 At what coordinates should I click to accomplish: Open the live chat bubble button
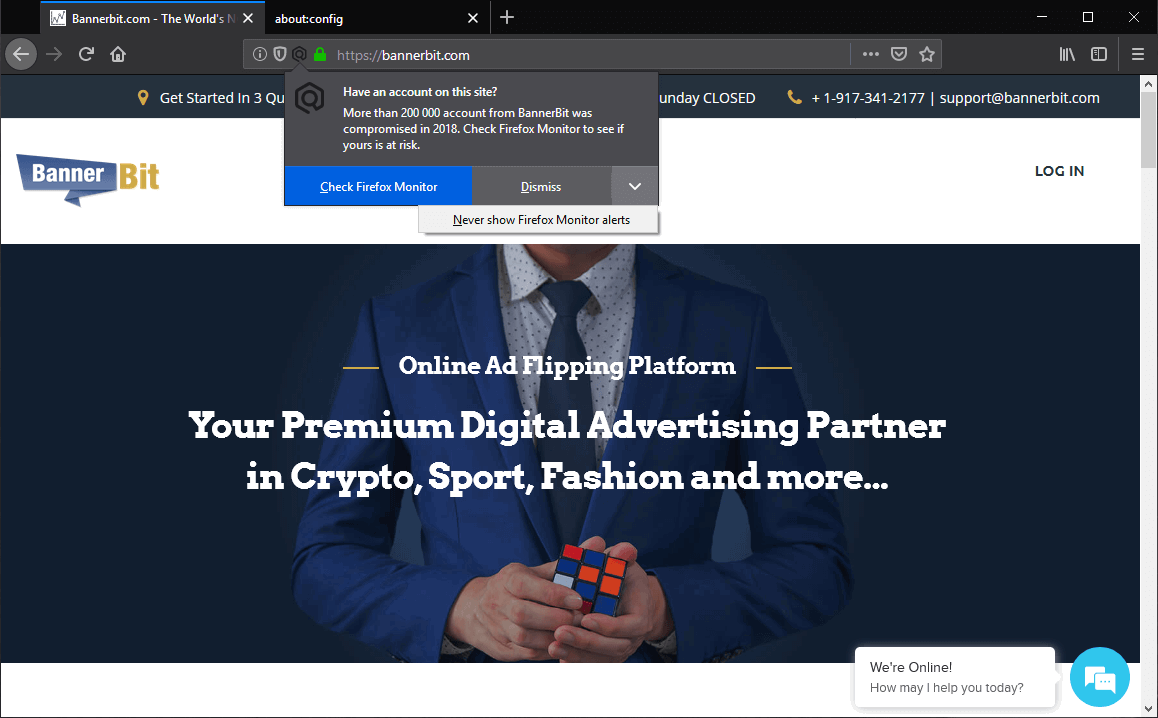1100,677
